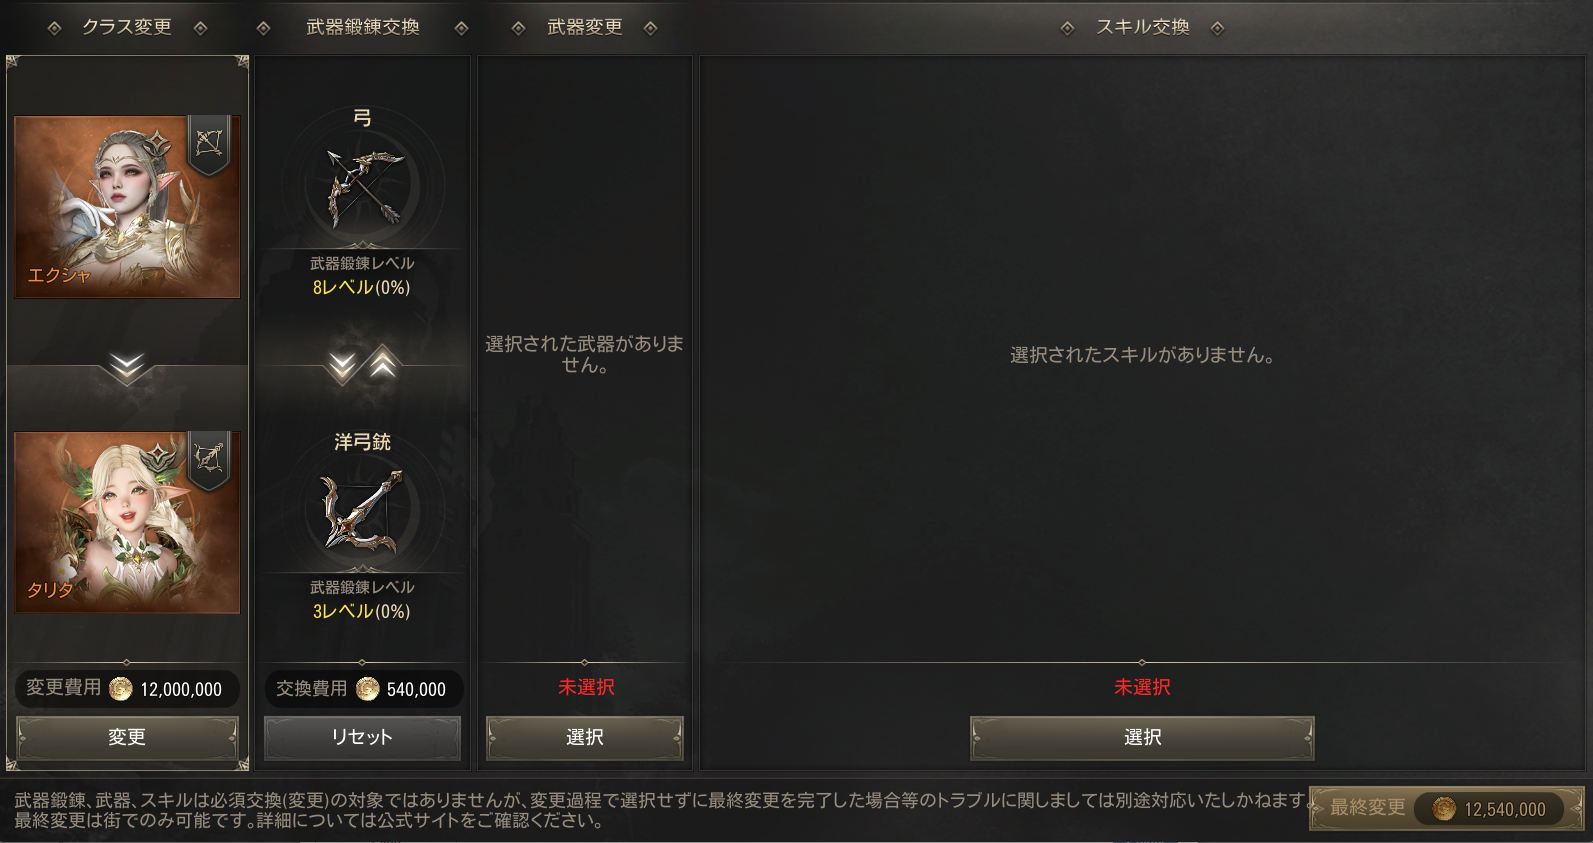Viewport: 1593px width, 843px height.
Task: Click the up arrow in weapon forge exchange
Action: 383,364
